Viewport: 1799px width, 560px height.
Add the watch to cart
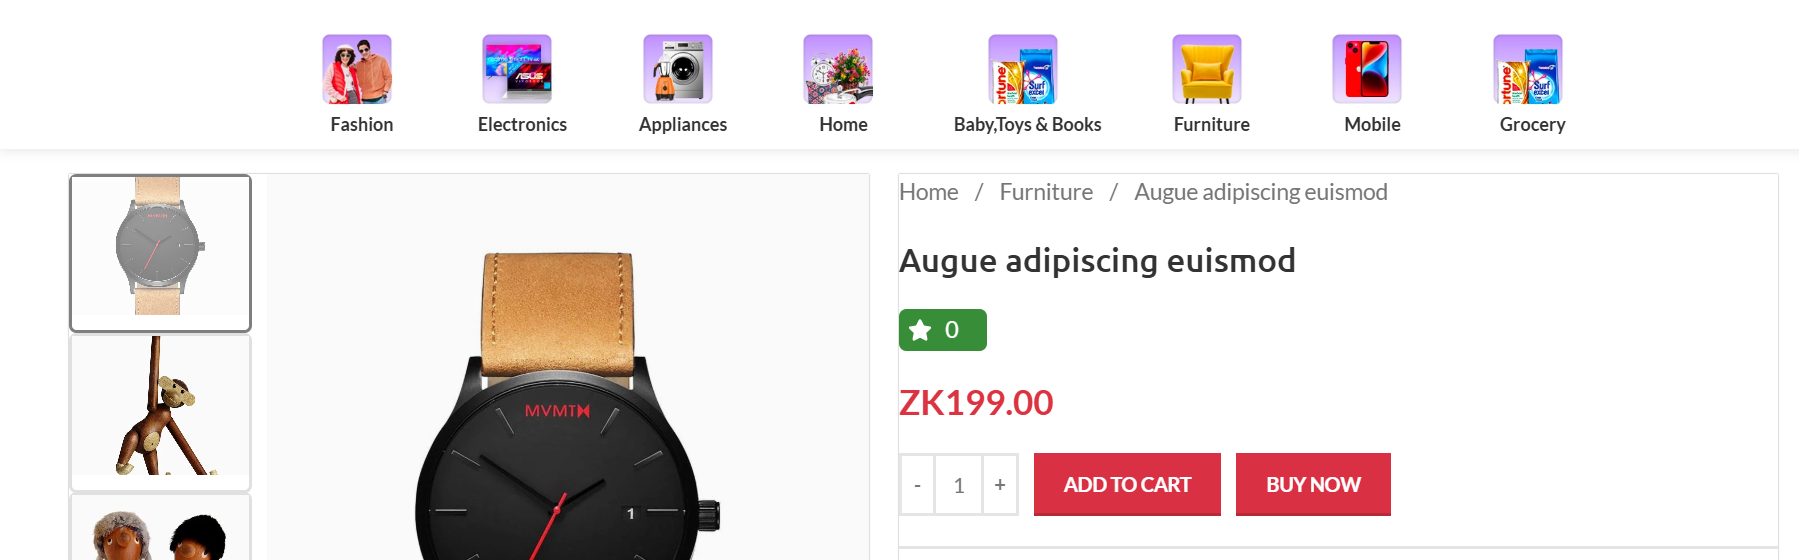pos(1127,484)
